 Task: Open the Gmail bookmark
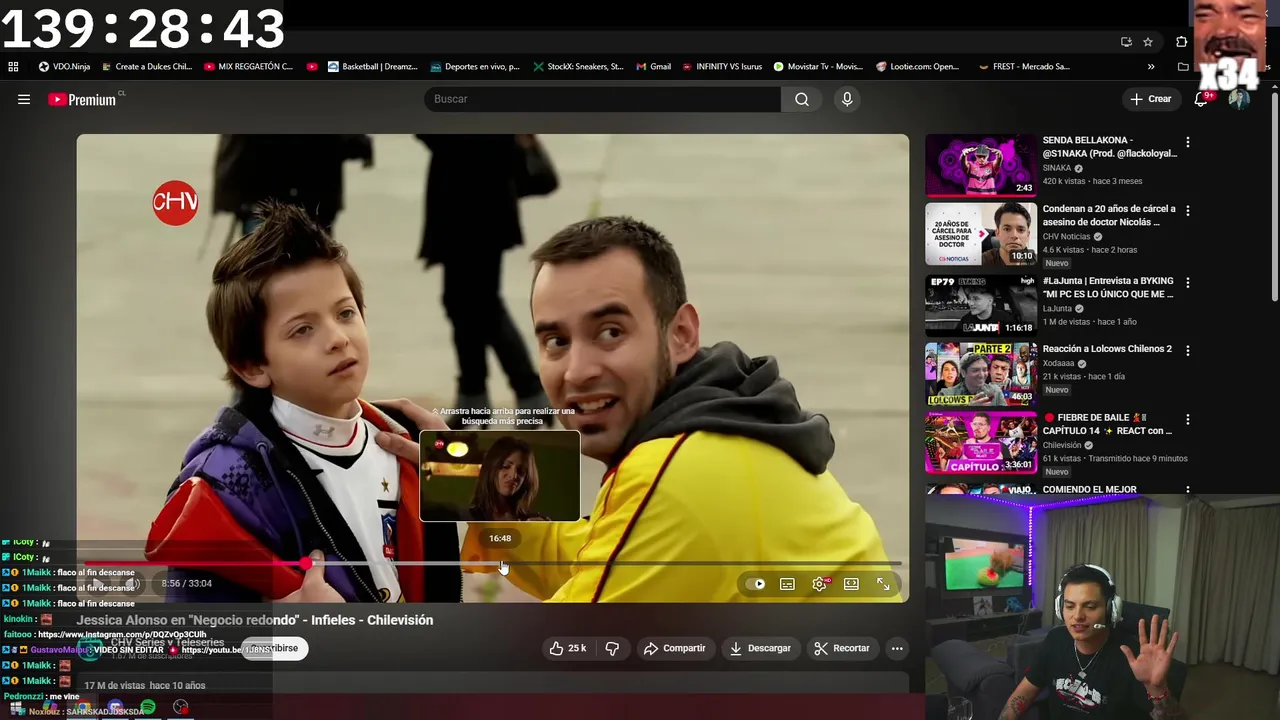[653, 67]
